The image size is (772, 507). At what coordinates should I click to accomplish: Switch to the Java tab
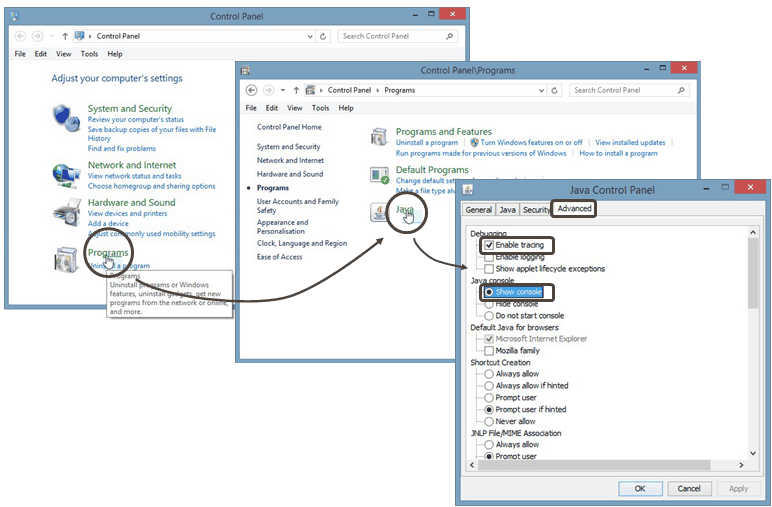[508, 210]
